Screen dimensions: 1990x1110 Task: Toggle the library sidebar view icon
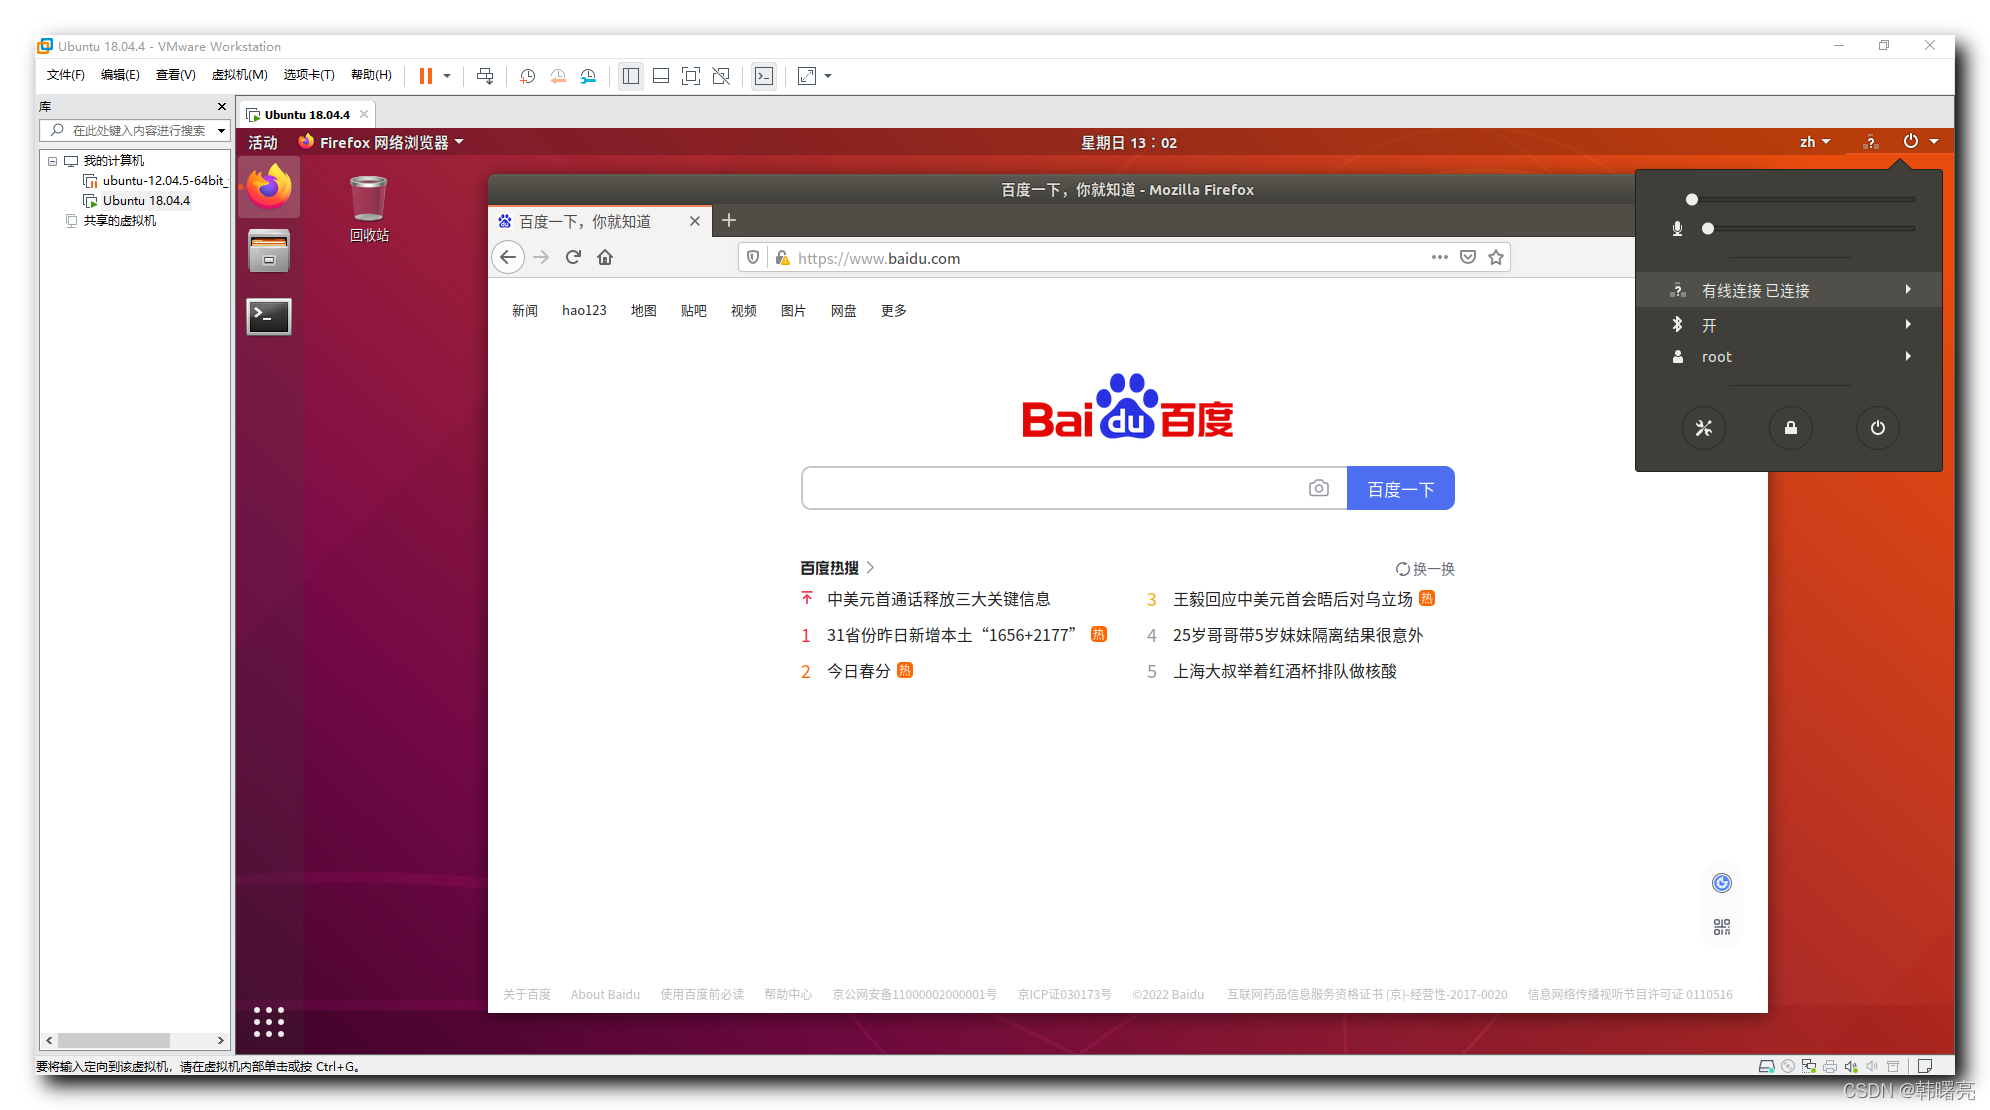pos(631,76)
